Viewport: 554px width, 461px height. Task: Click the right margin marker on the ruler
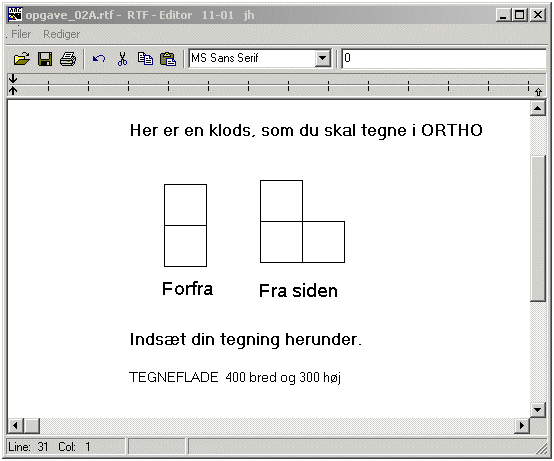coord(538,92)
